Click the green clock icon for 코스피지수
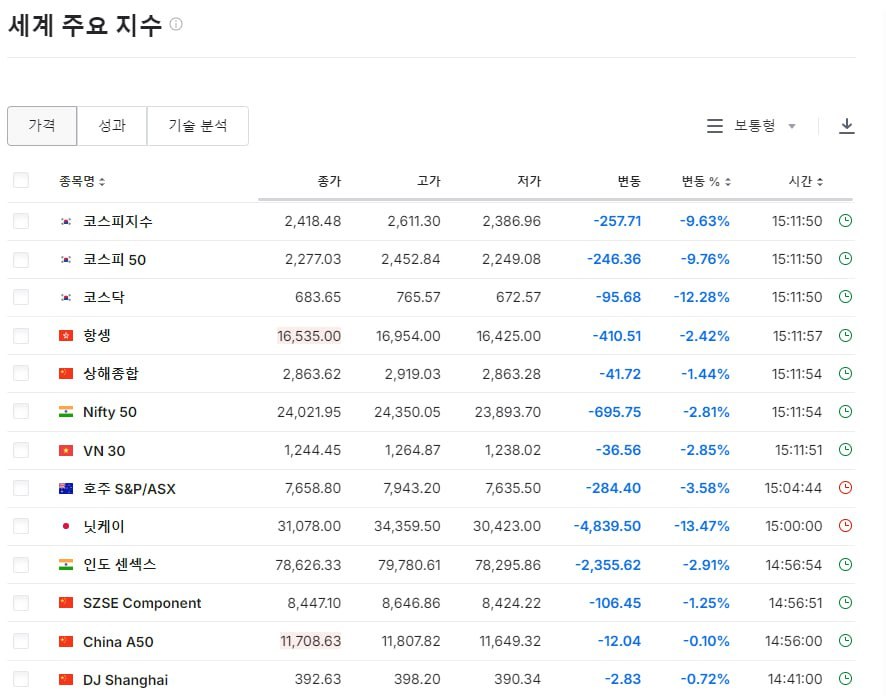886x696 pixels. [x=845, y=221]
